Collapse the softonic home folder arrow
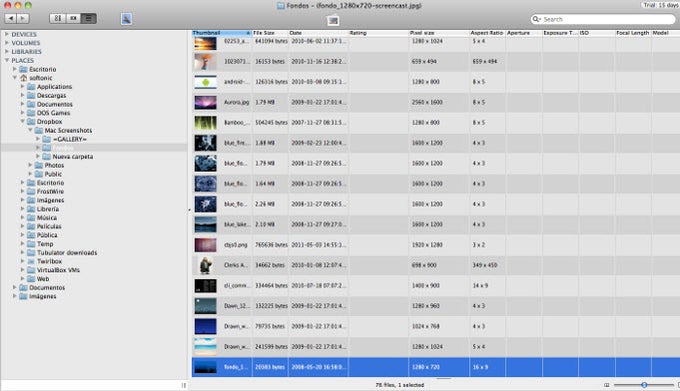The width and height of the screenshot is (680, 391). 15,78
